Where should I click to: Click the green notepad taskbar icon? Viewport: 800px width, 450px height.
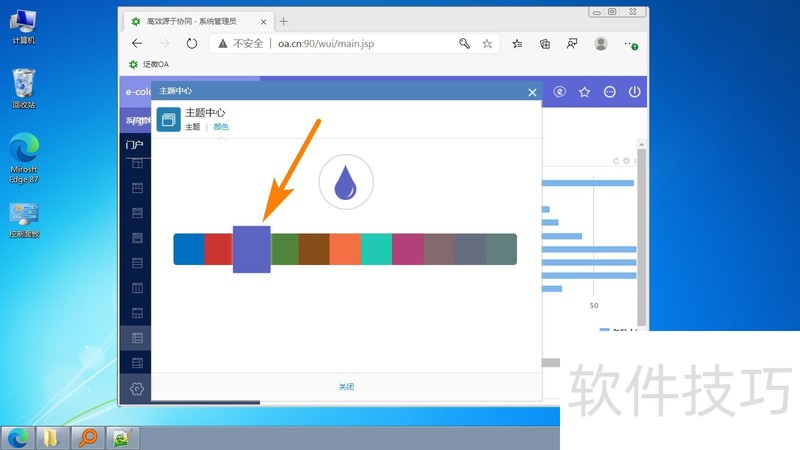tap(123, 438)
